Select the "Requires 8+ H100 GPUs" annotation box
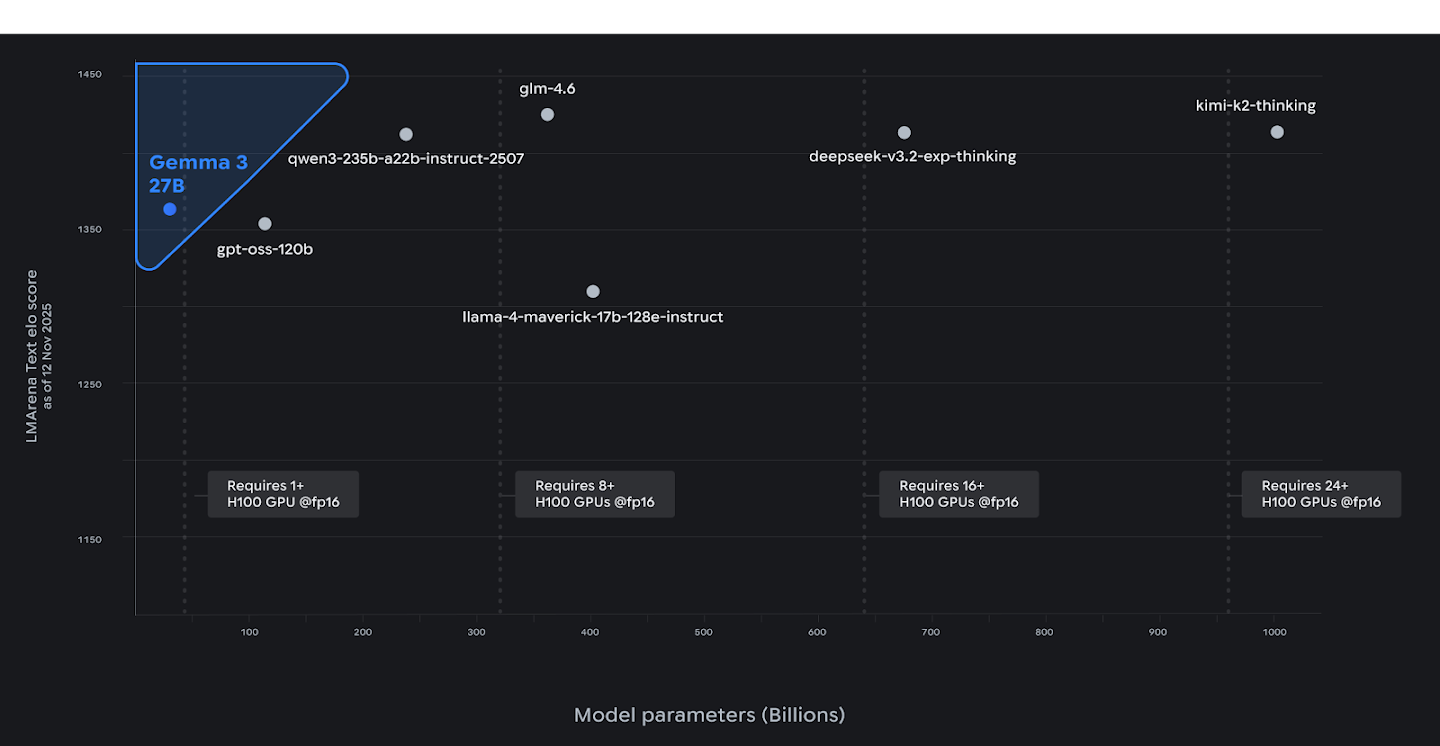 595,494
